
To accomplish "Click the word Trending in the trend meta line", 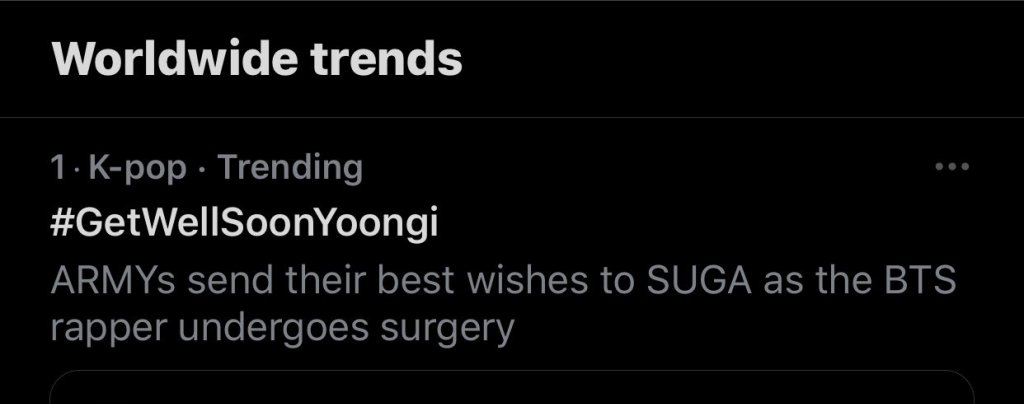I will coord(290,168).
